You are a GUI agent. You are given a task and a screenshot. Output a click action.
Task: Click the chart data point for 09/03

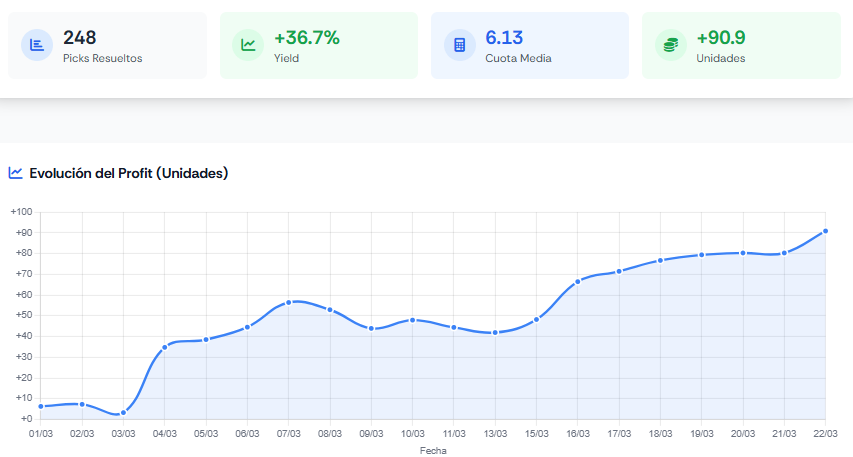point(372,328)
